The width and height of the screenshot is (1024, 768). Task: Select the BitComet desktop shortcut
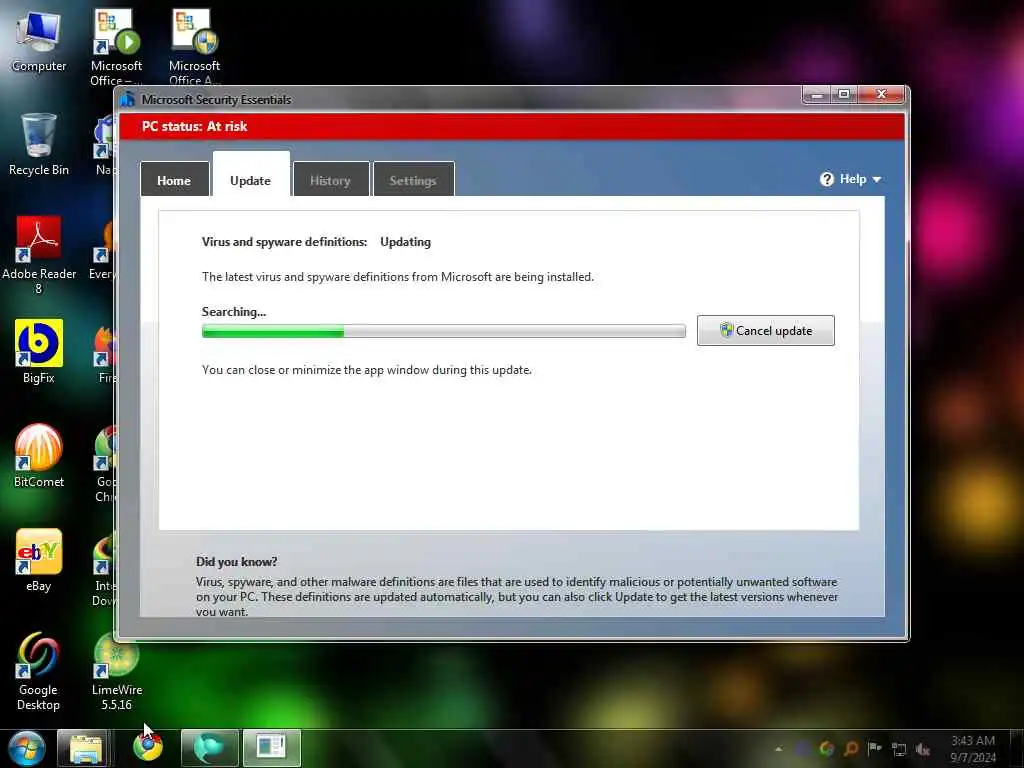click(39, 456)
